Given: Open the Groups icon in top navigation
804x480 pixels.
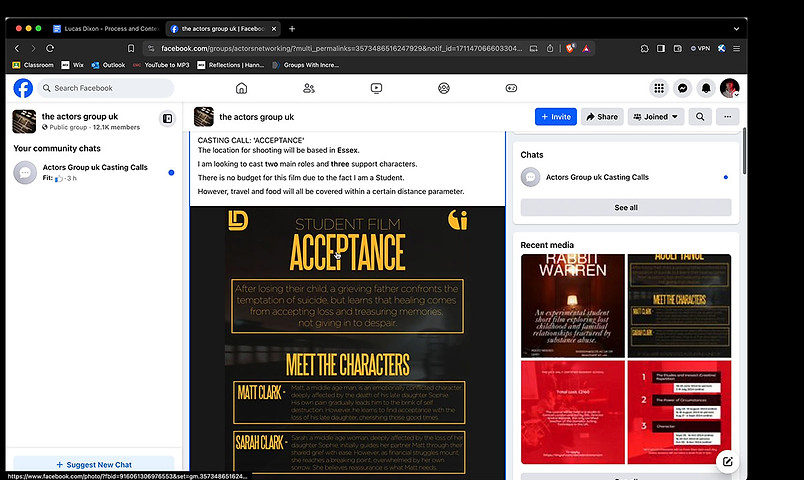Looking at the screenshot, I should coord(444,88).
